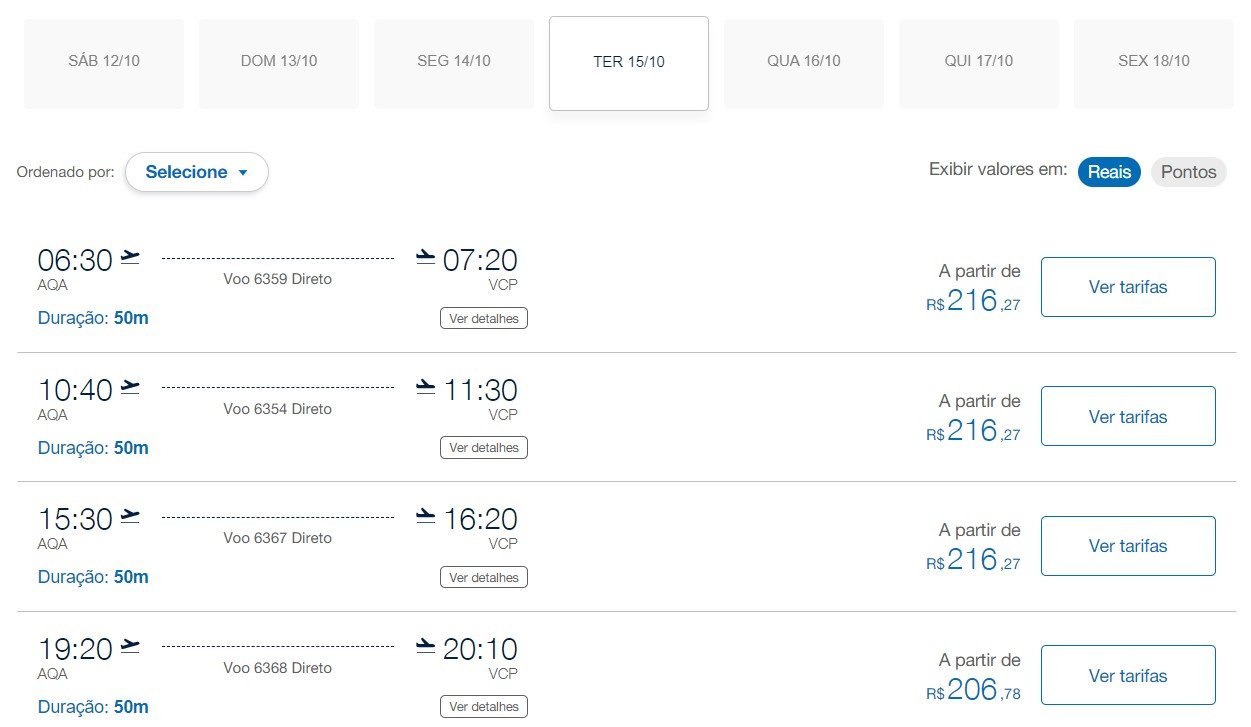Image resolution: width=1251 pixels, height=727 pixels.
Task: Select the SEG 14/10 date tab
Action: pos(454,62)
